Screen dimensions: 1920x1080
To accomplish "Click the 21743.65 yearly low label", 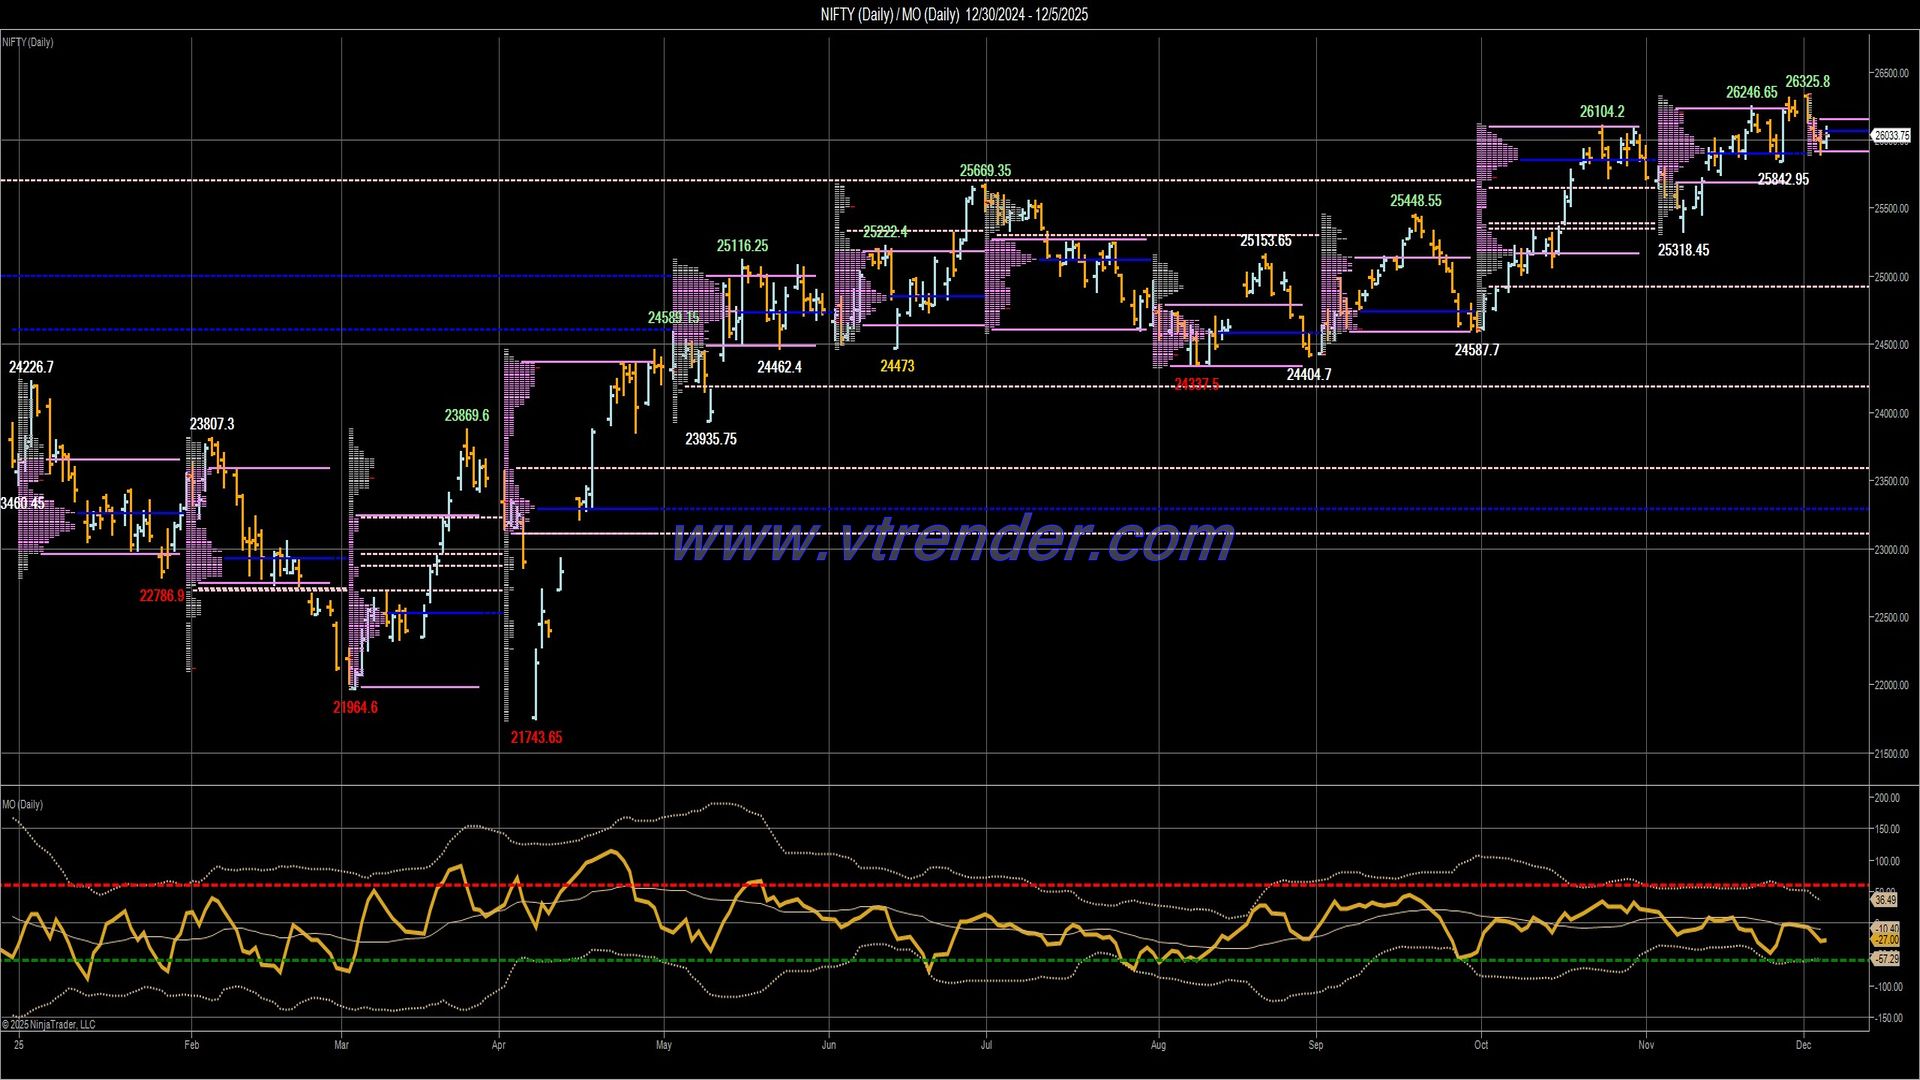I will point(536,737).
